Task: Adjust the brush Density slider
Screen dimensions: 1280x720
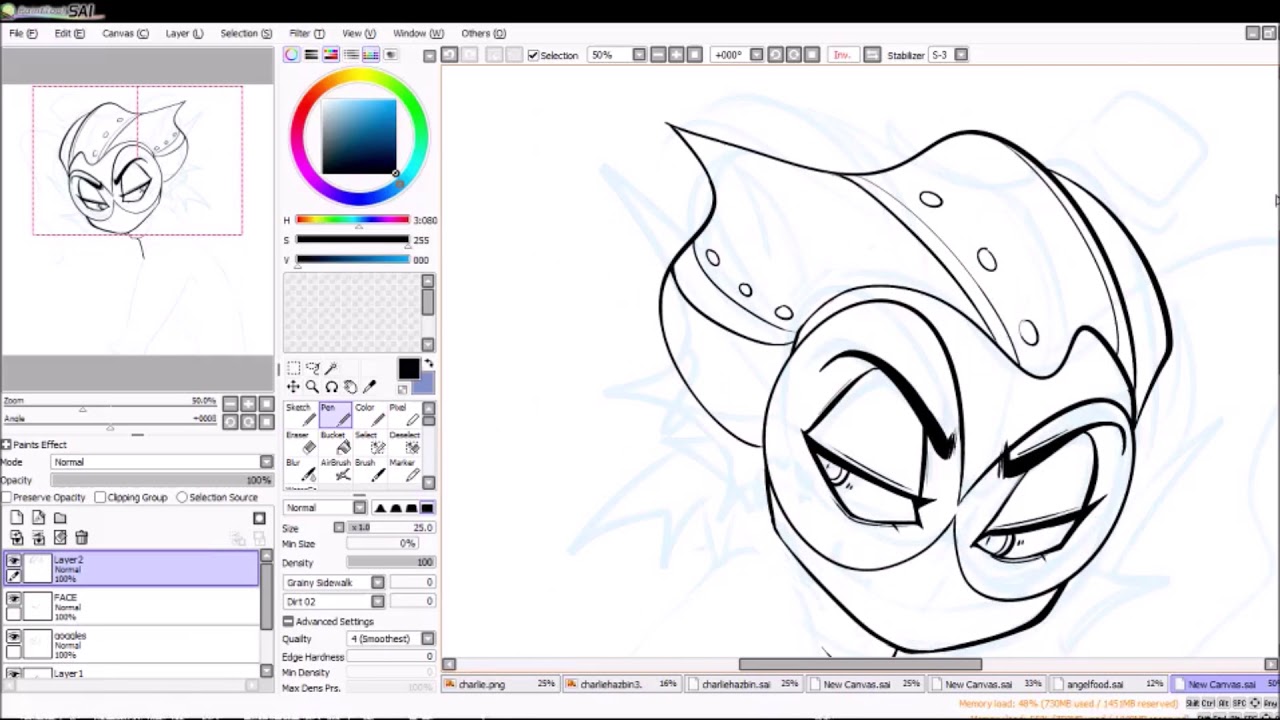Action: (390, 563)
